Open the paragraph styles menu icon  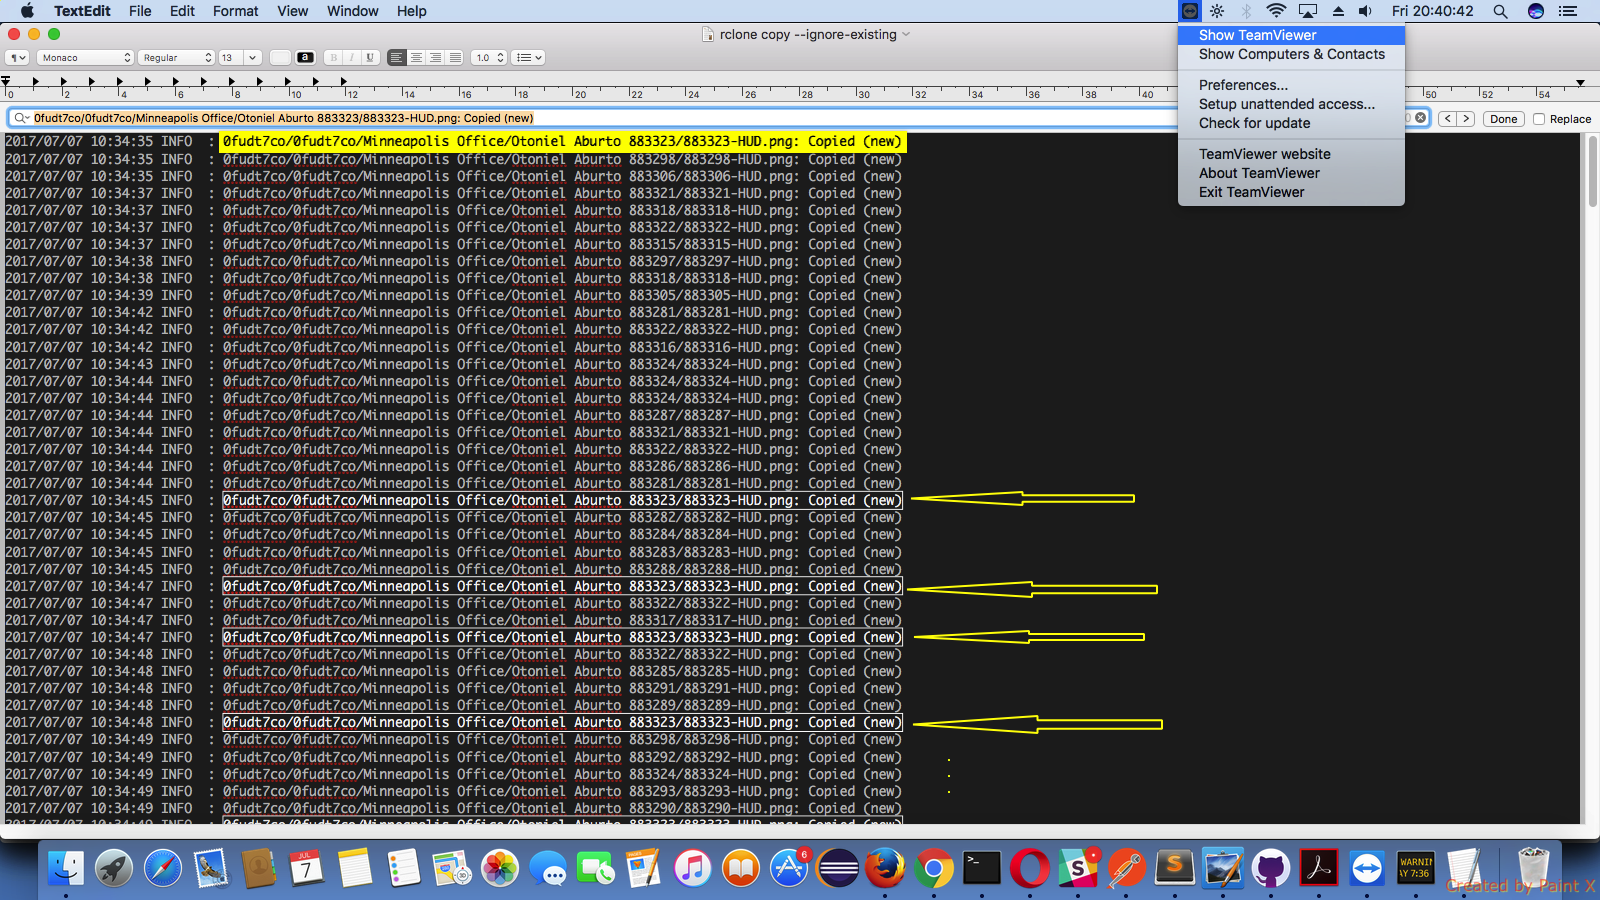pyautogui.click(x=16, y=57)
